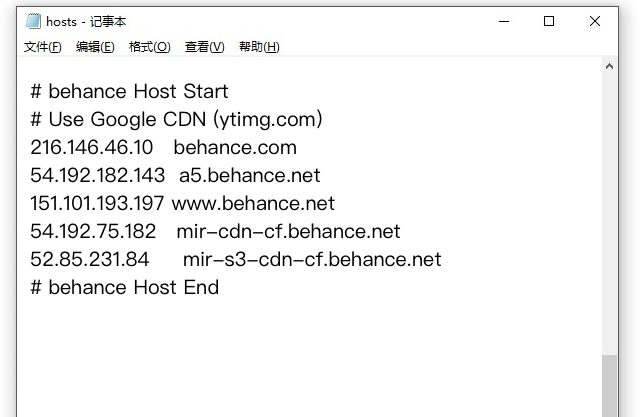The image size is (644, 417).
Task: Place cursor in '# behance Host Start' line
Action: (130, 91)
